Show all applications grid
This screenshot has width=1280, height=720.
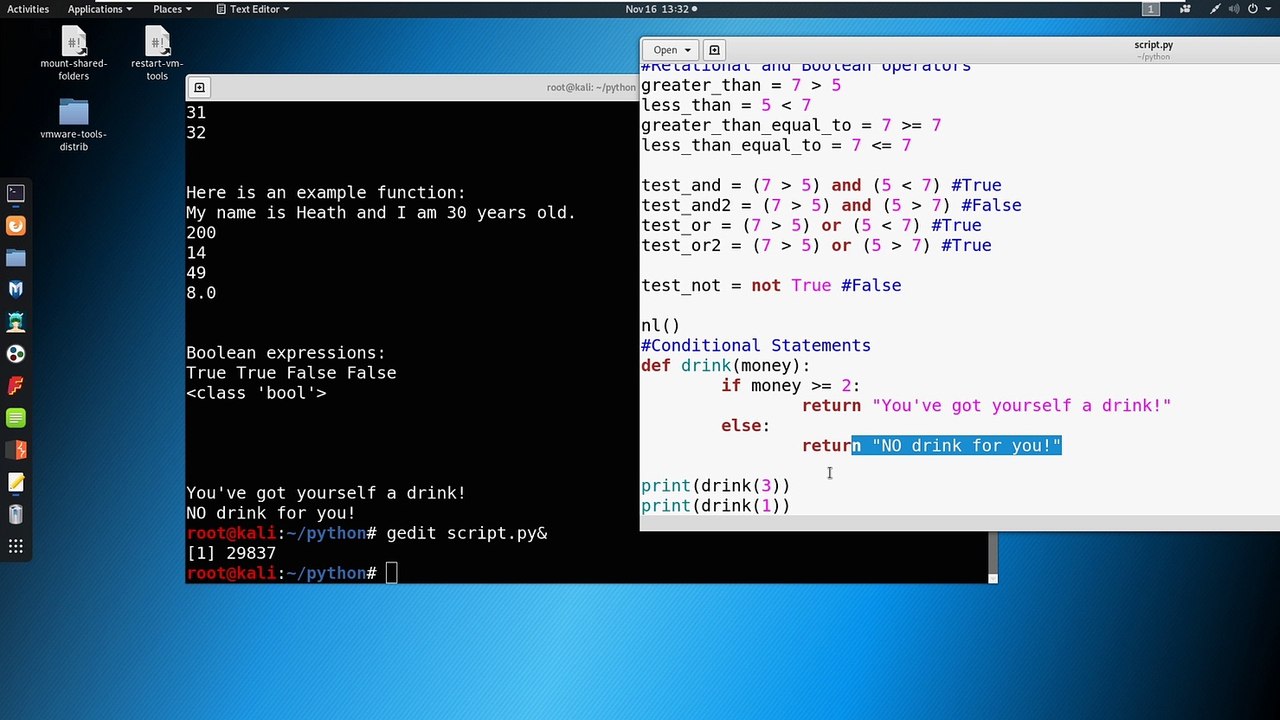point(16,546)
